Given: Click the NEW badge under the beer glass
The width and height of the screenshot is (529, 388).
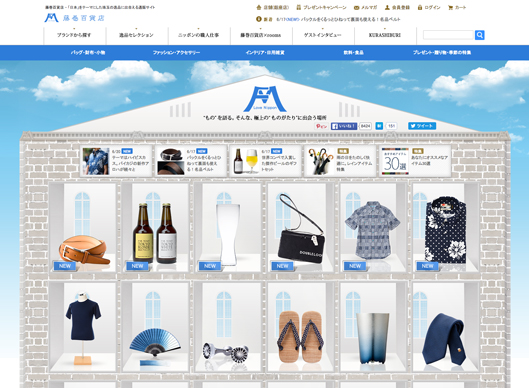Looking at the screenshot, I should click(x=210, y=266).
